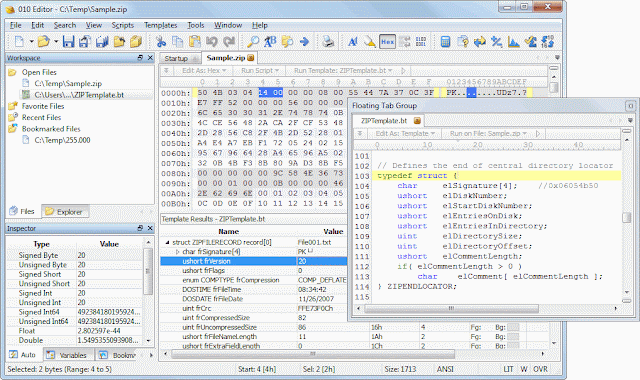Click the floating window horizontal scrollbar

(451, 309)
